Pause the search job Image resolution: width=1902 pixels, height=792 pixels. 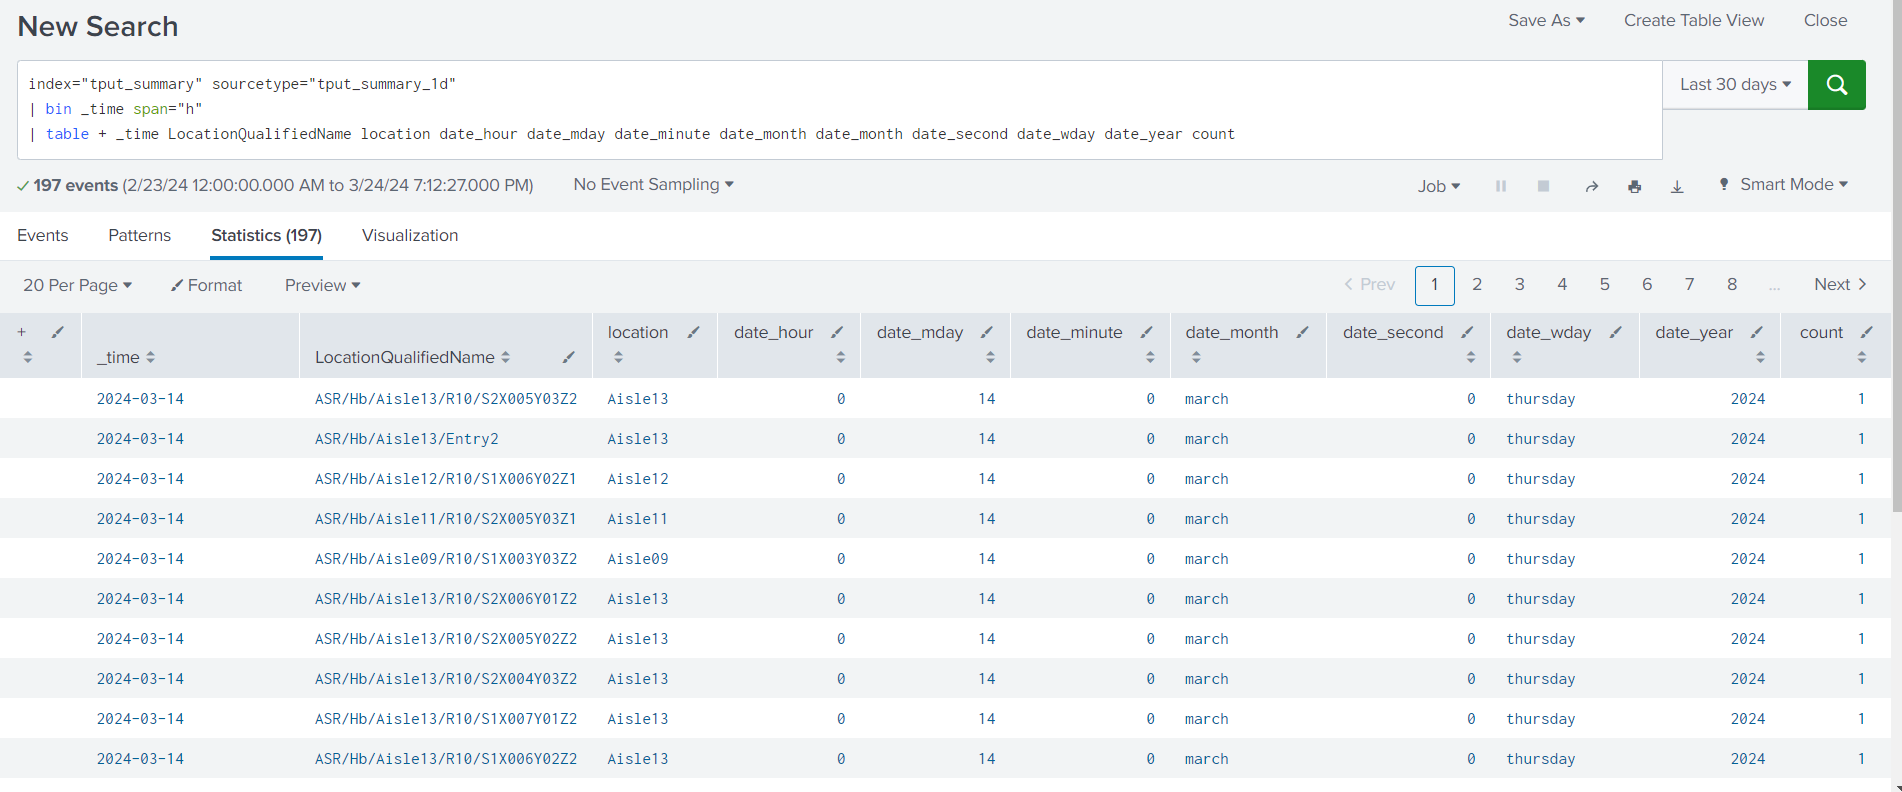[x=1500, y=186]
